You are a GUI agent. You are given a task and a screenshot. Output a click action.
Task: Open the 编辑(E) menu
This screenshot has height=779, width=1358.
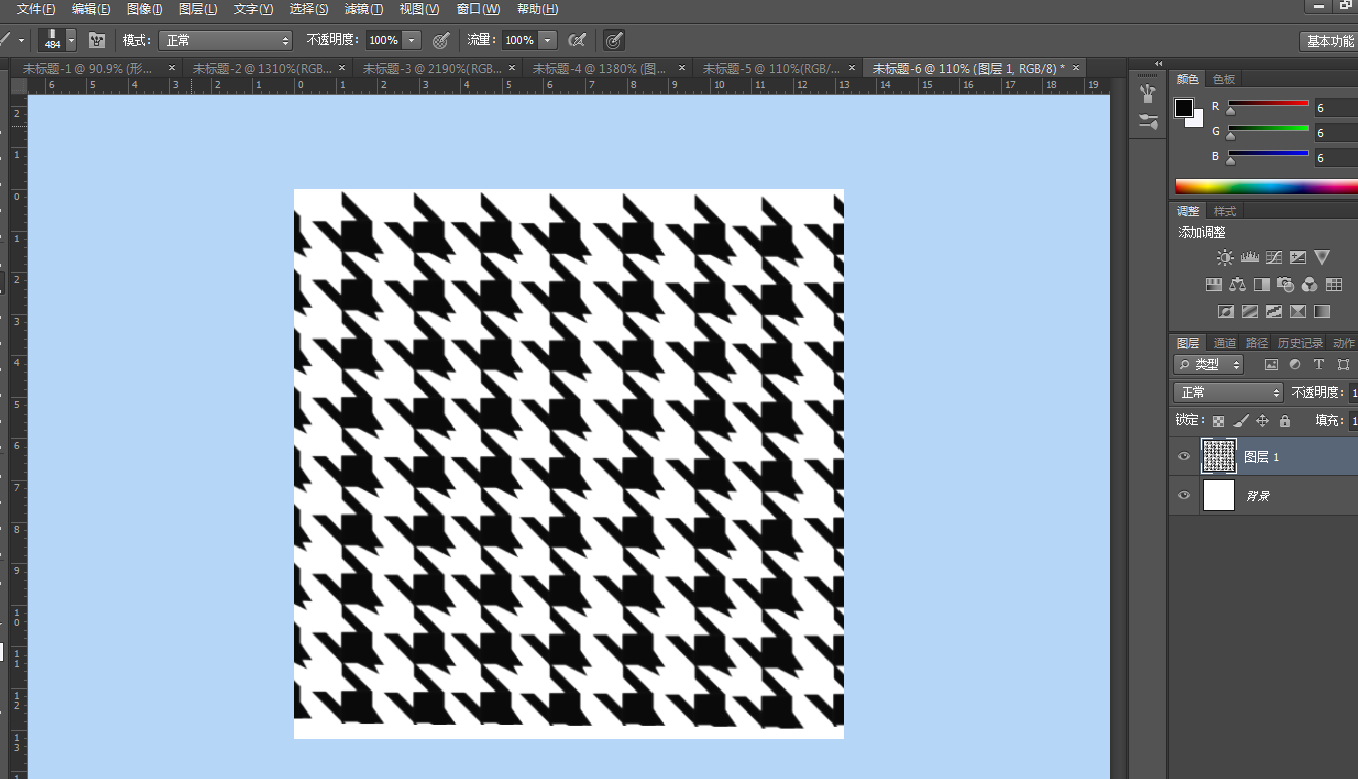(x=91, y=9)
